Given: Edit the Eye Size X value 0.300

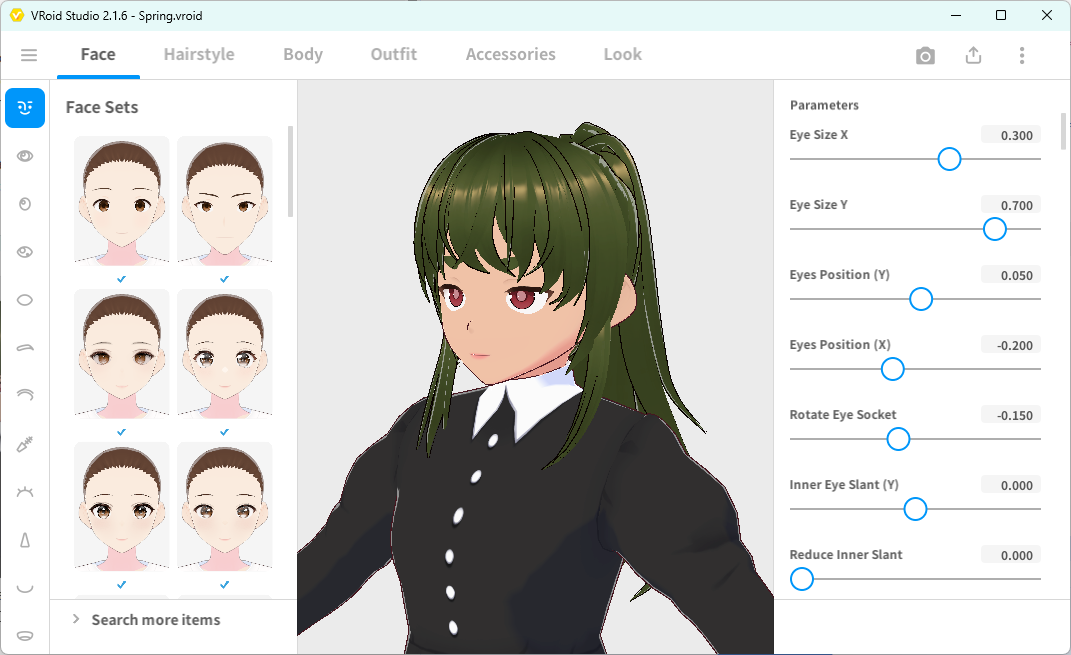Looking at the screenshot, I should pyautogui.click(x=1011, y=135).
